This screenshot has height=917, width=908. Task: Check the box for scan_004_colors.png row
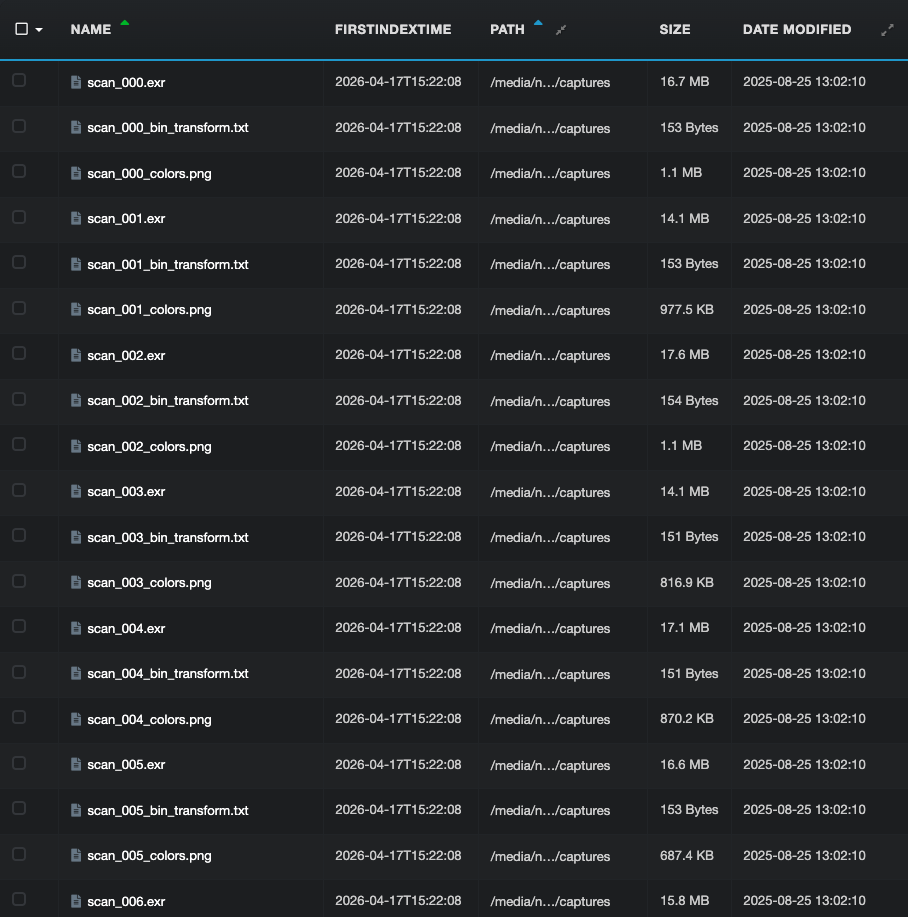click(x=19, y=718)
